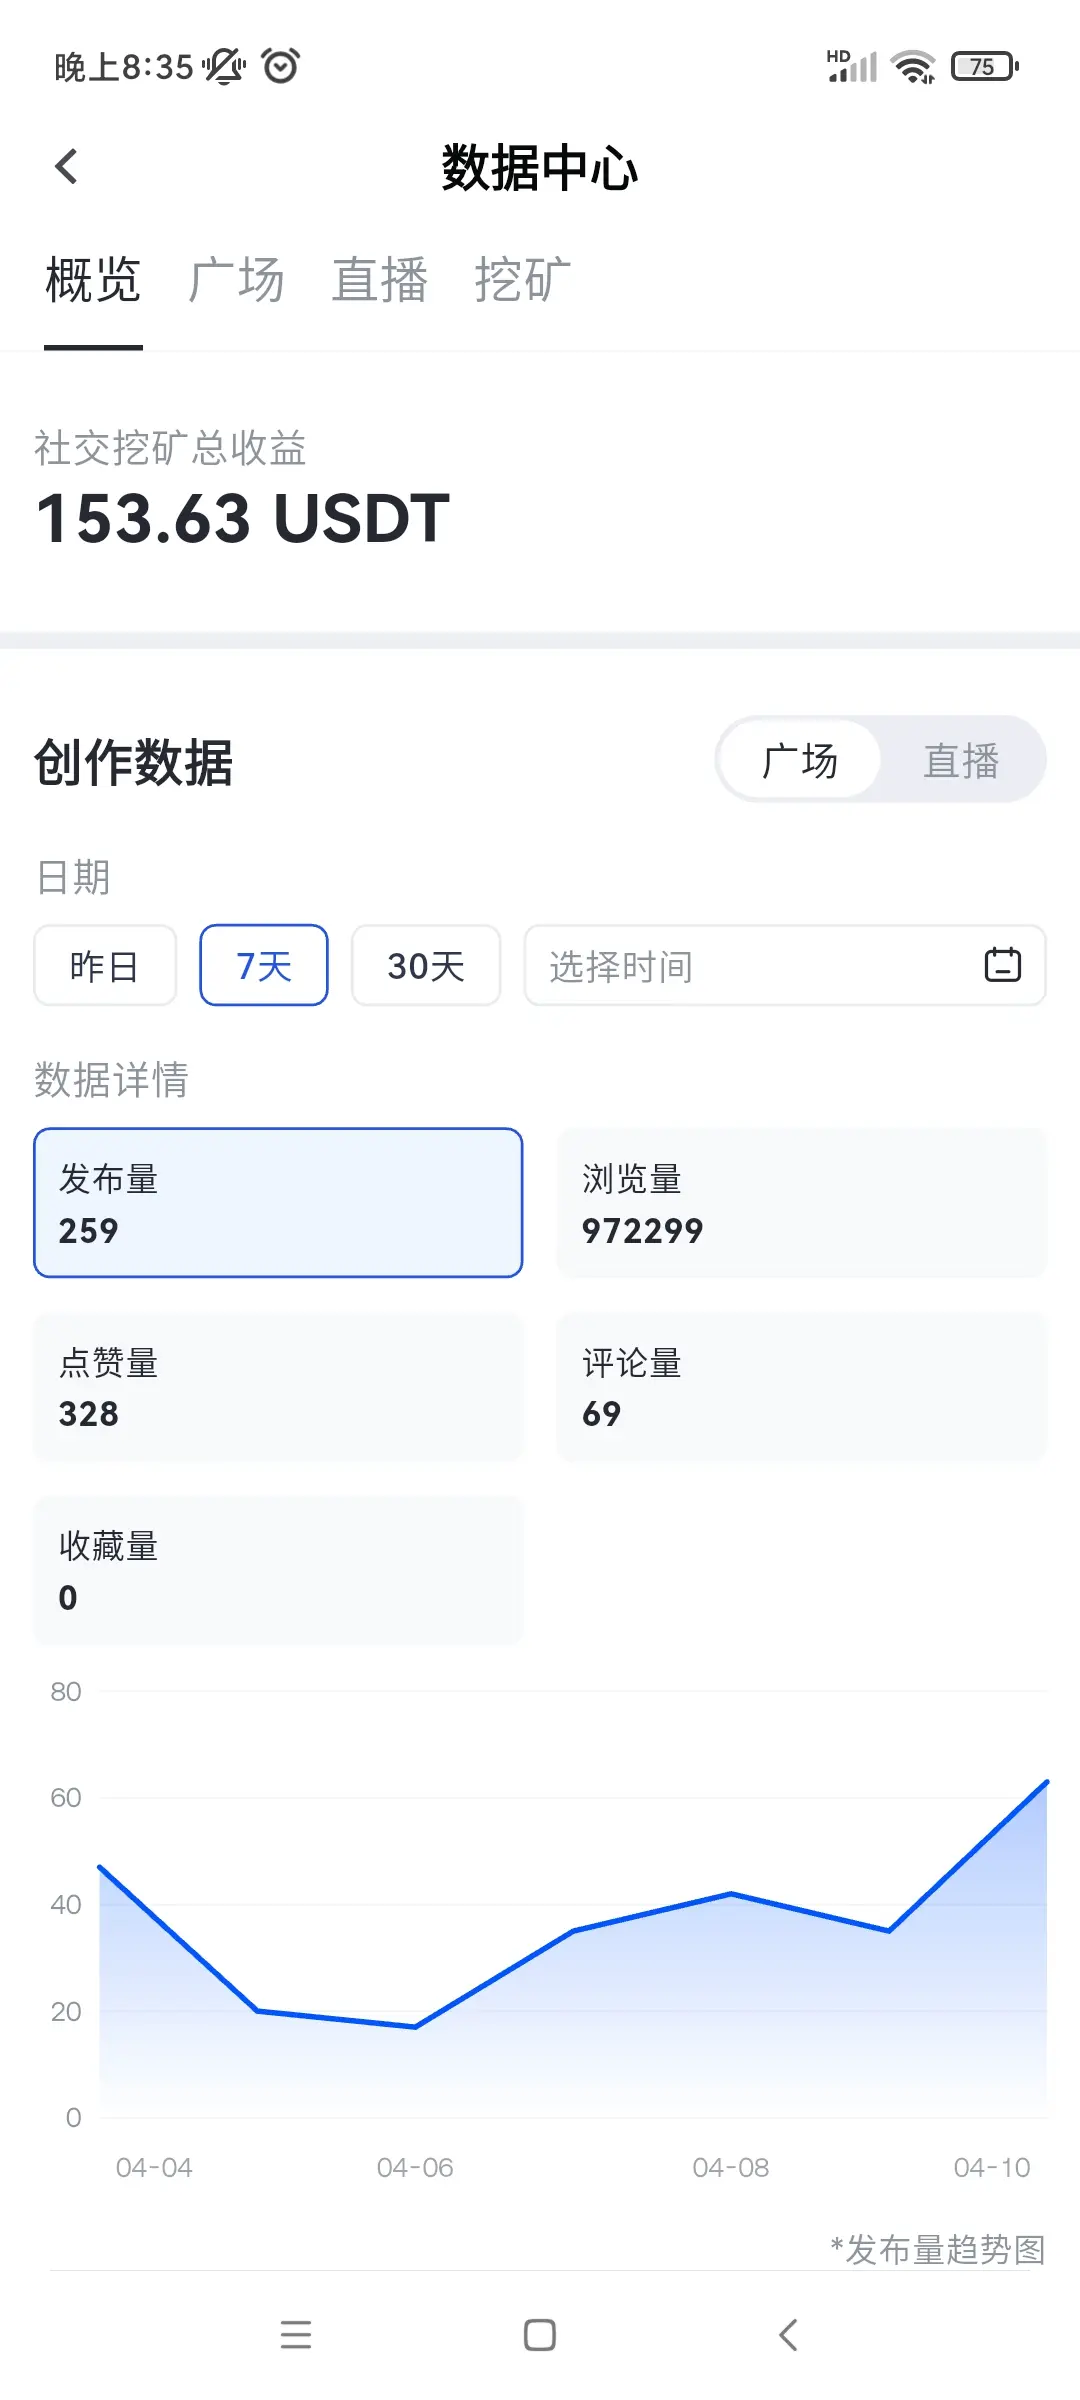Select the 点赞量 metric card
The height and width of the screenshot is (2400, 1080).
(278, 1387)
